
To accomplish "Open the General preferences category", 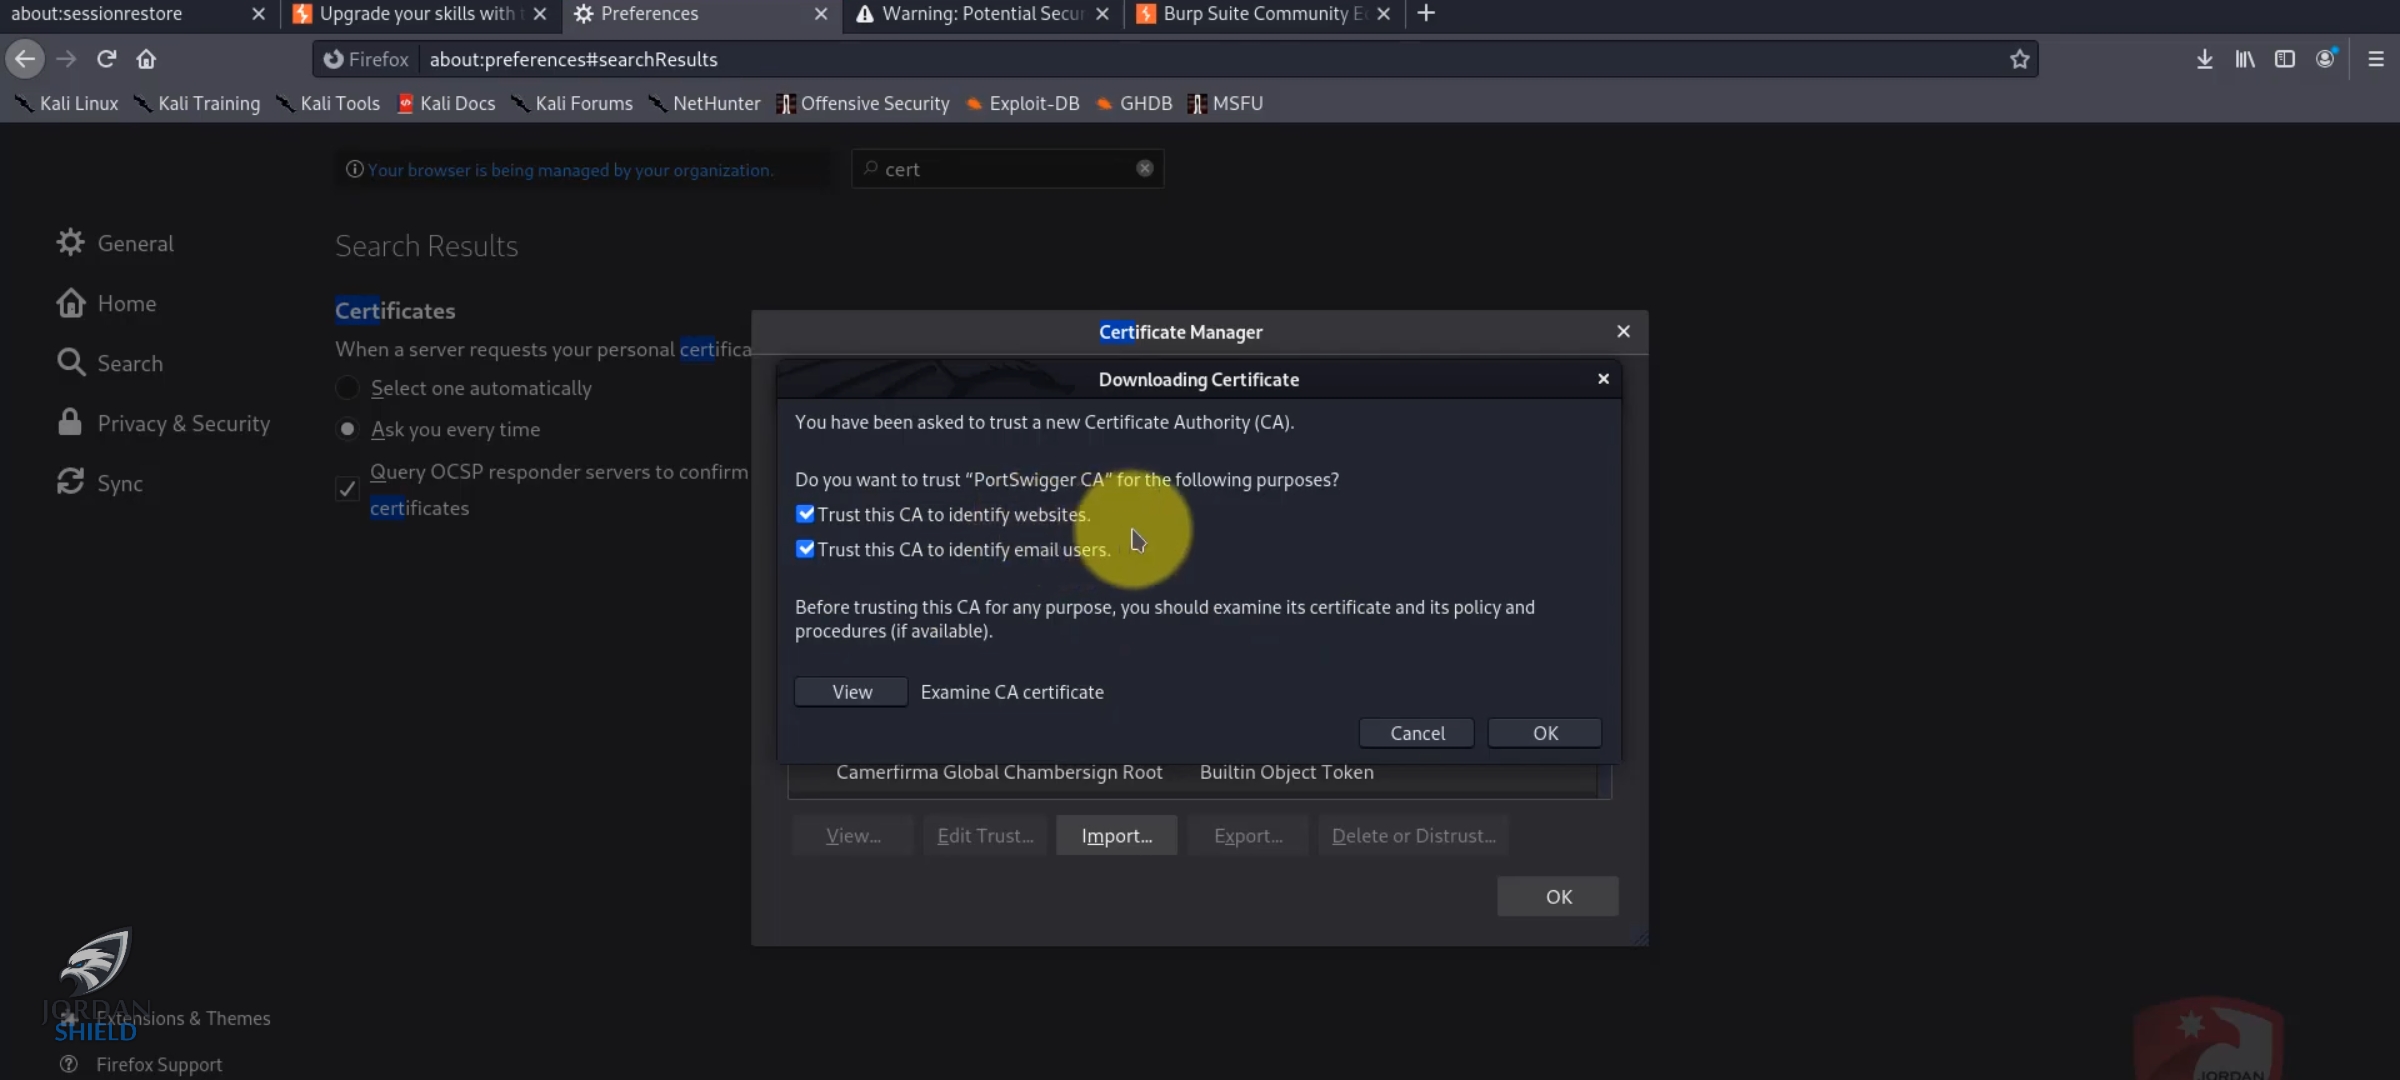I will click(x=115, y=243).
